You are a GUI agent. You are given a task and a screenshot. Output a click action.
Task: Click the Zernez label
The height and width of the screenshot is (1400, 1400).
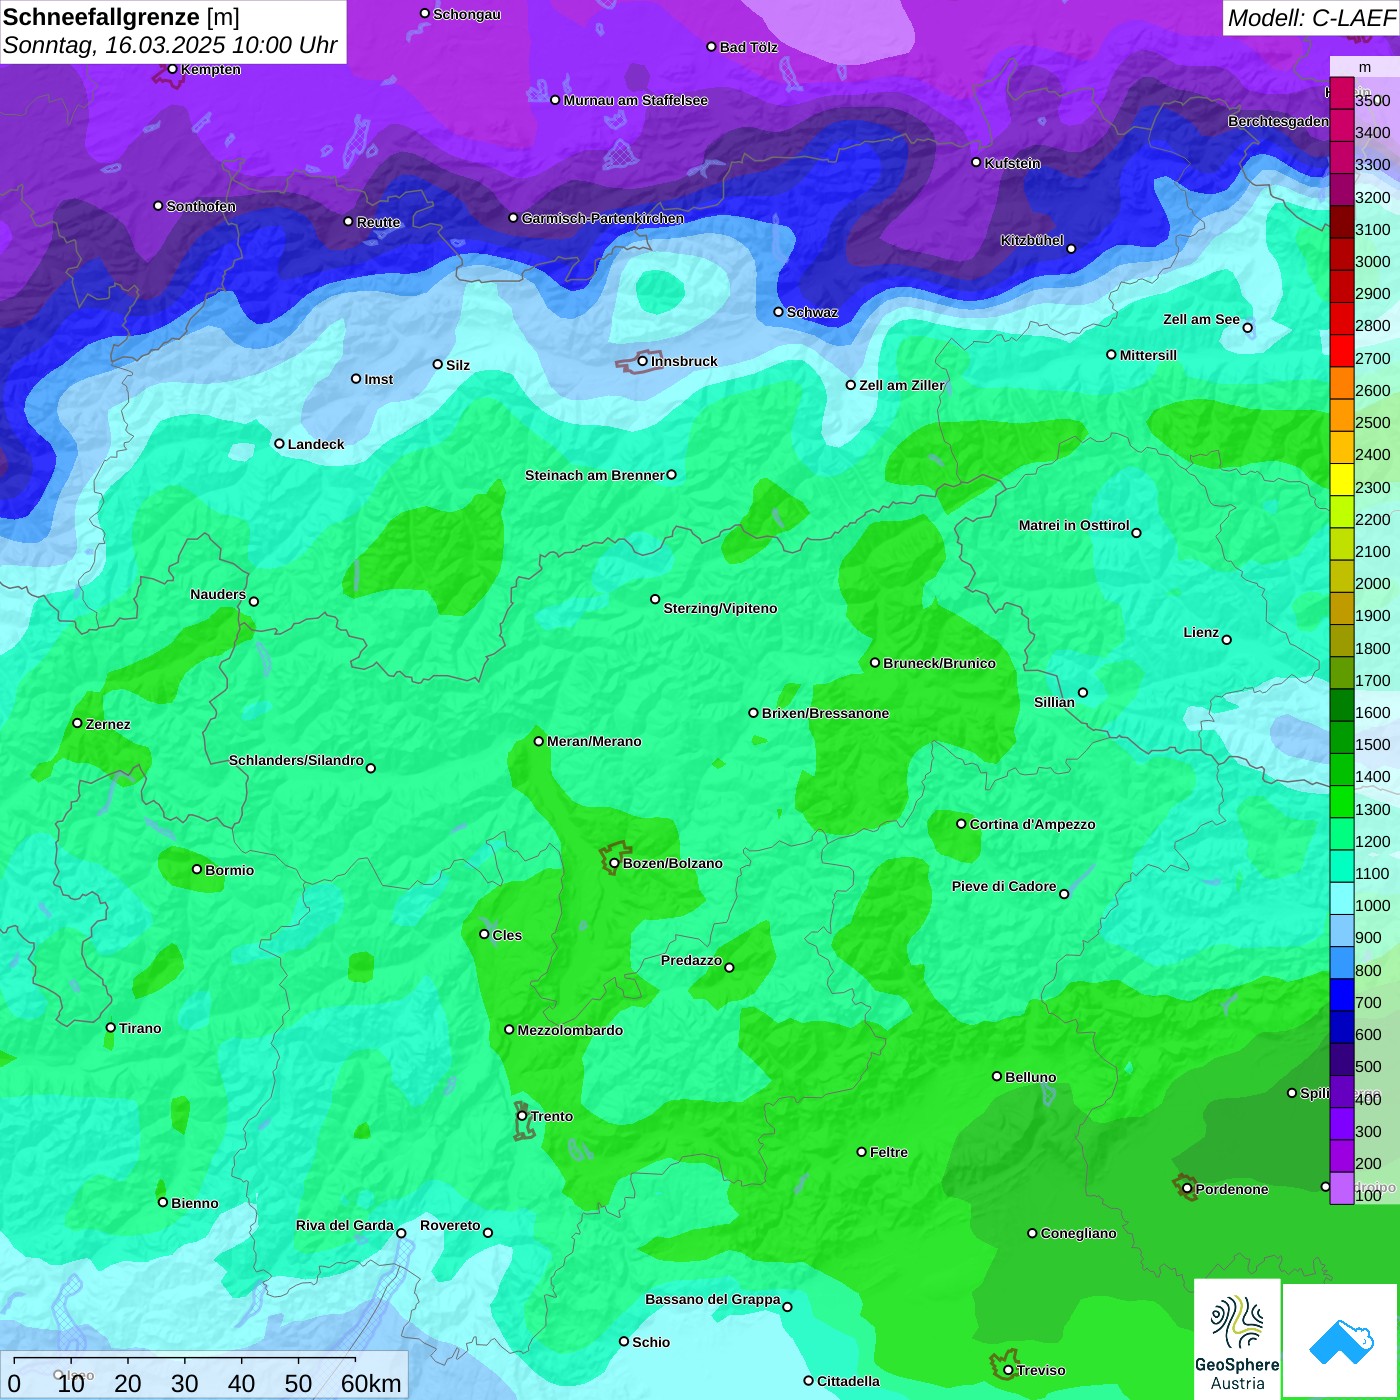(x=108, y=724)
